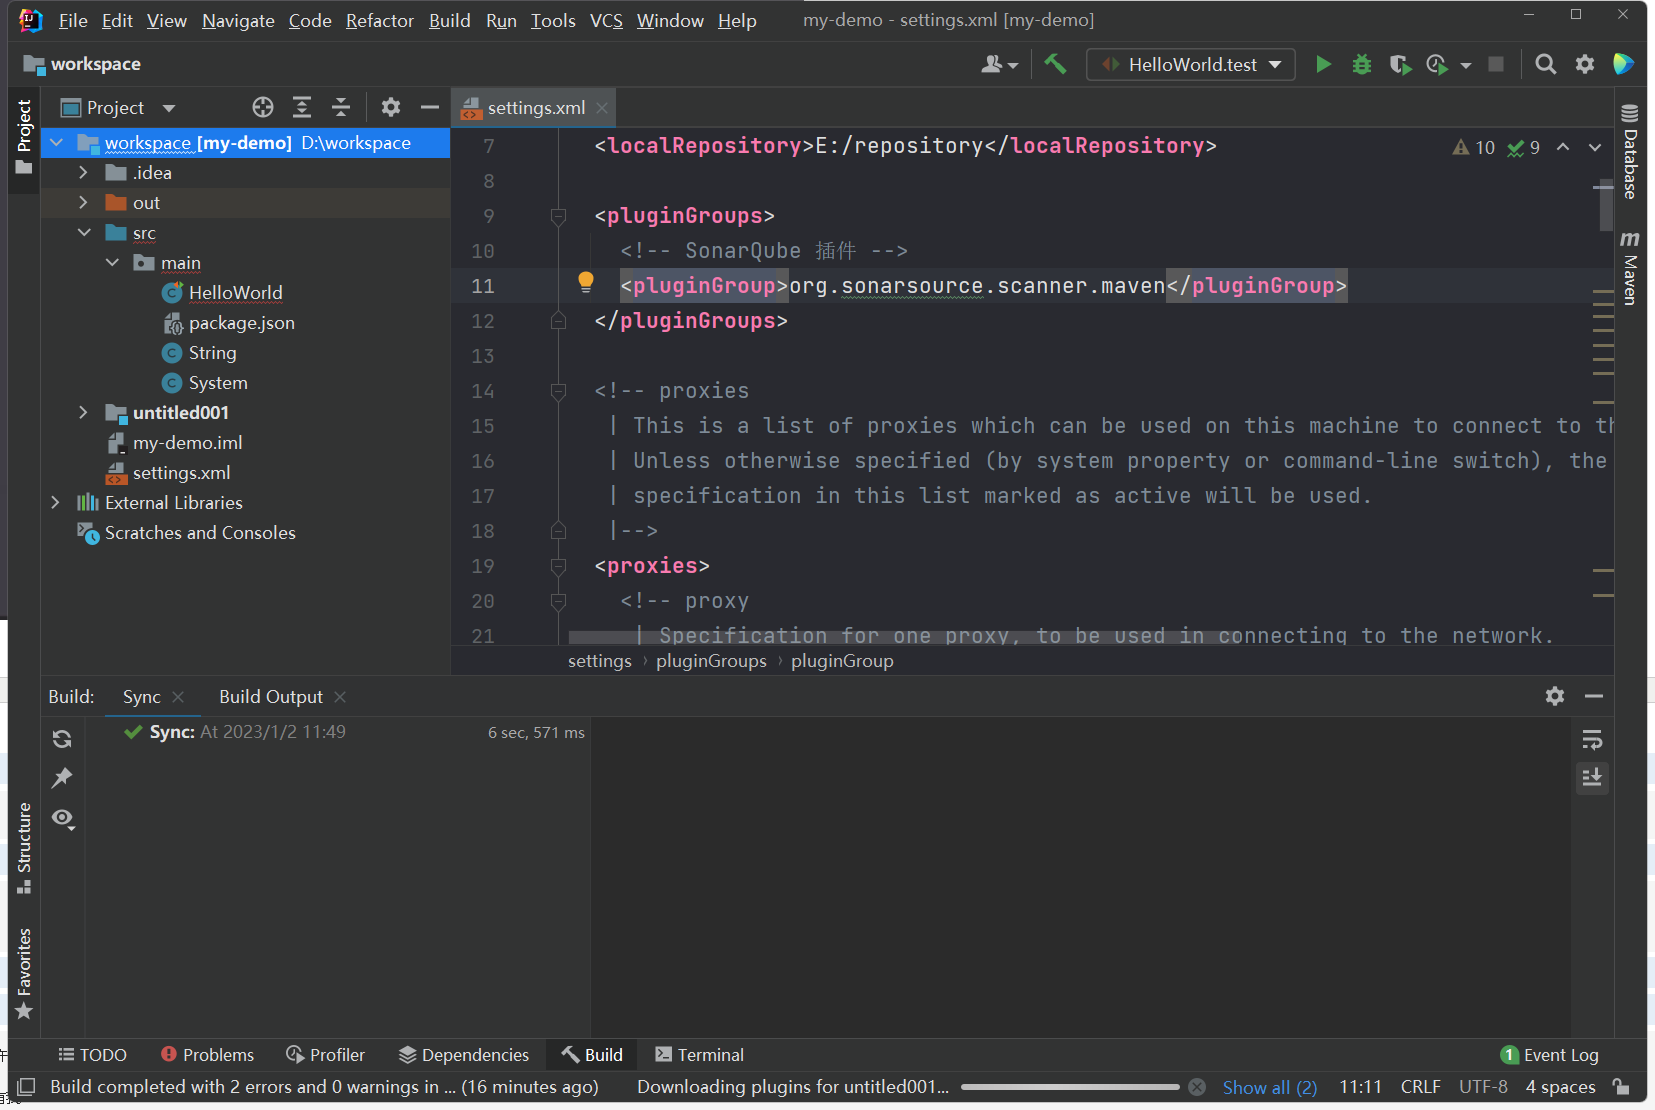Click the Build project hammer icon

coord(1055,65)
